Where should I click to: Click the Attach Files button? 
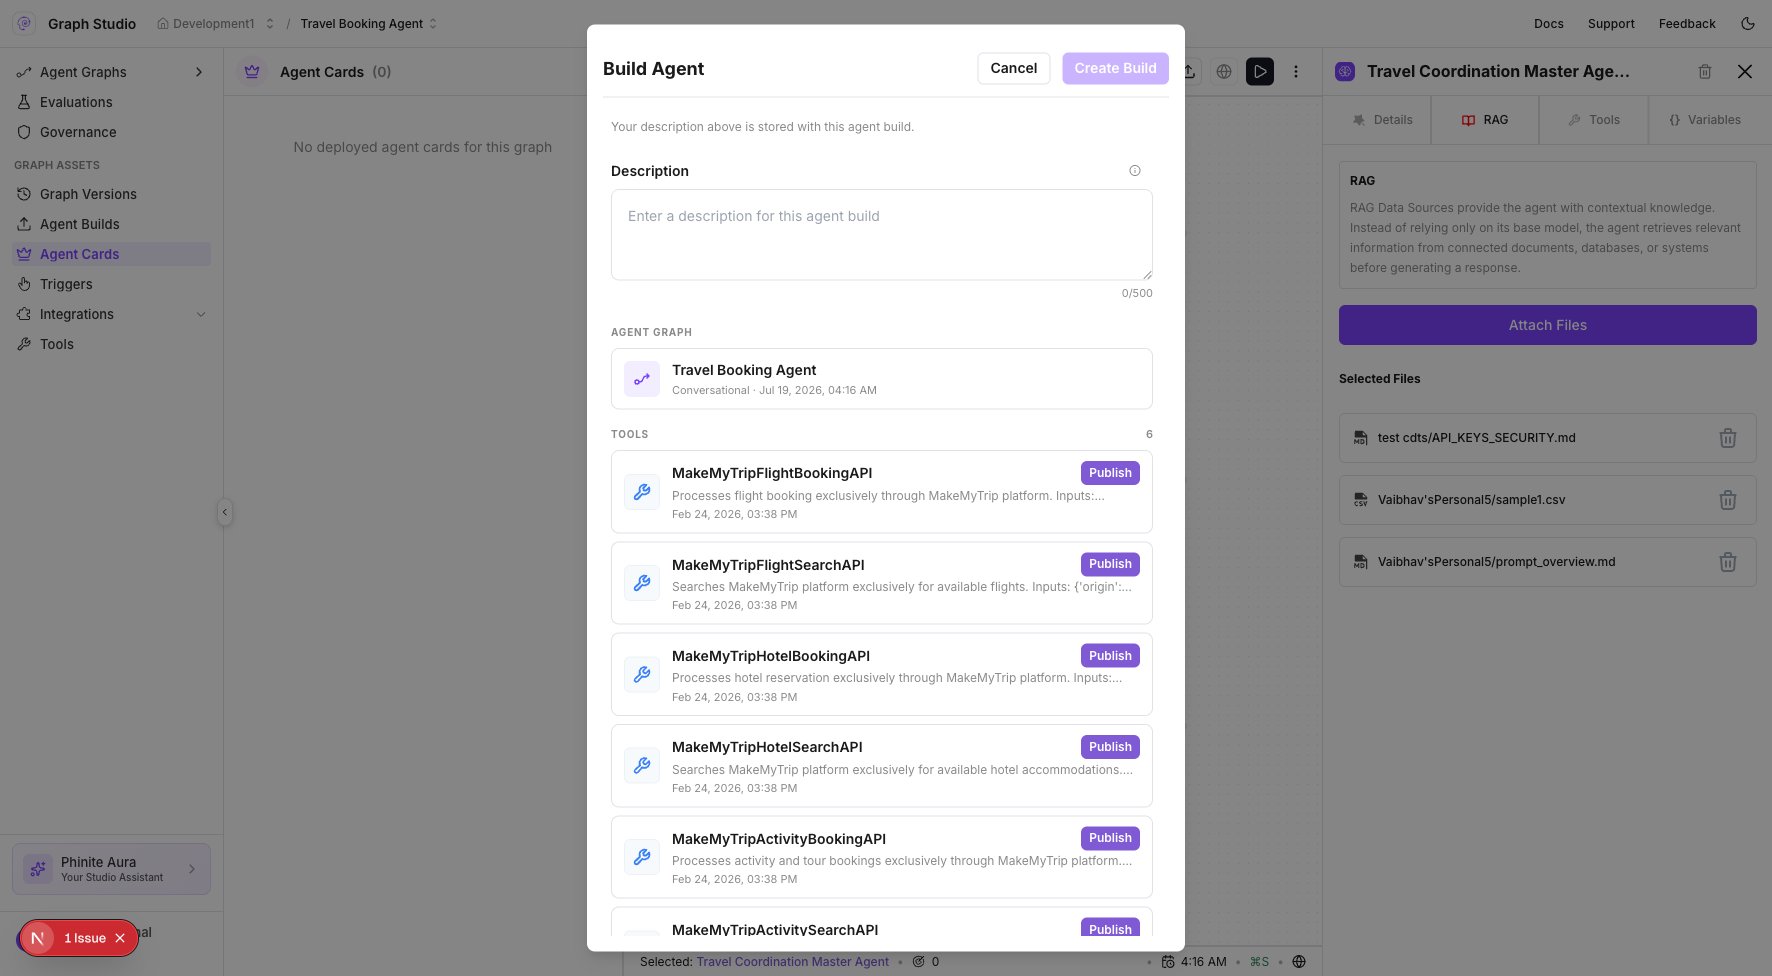(1548, 325)
